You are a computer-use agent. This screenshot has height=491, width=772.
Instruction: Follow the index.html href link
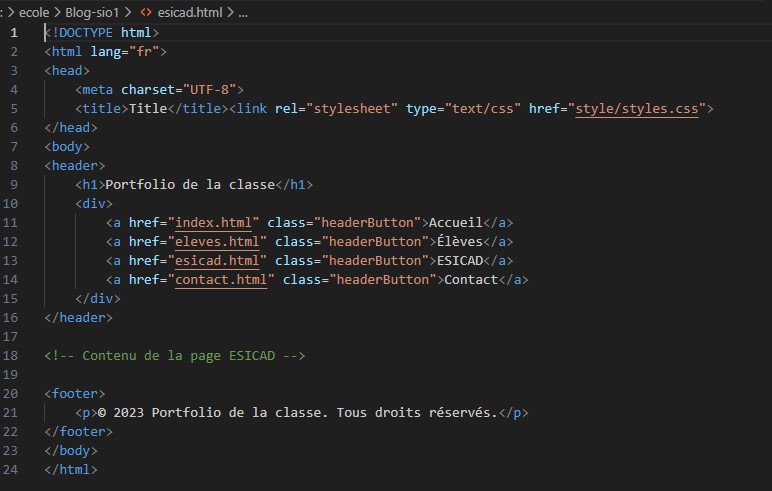pyautogui.click(x=217, y=222)
